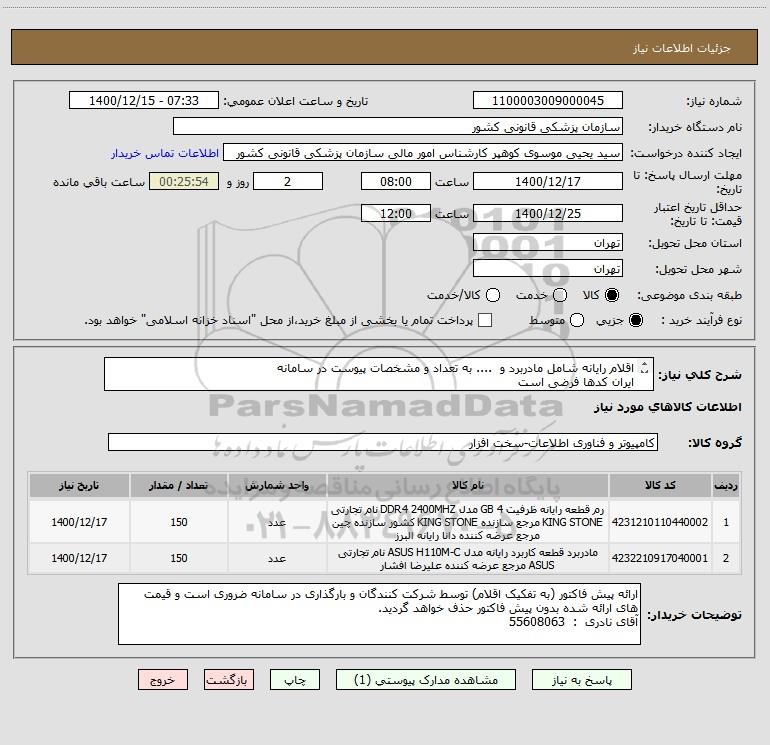Click the اطلاعات کالاهای مورد نیاز heading
The width and height of the screenshot is (770, 745).
(667, 407)
